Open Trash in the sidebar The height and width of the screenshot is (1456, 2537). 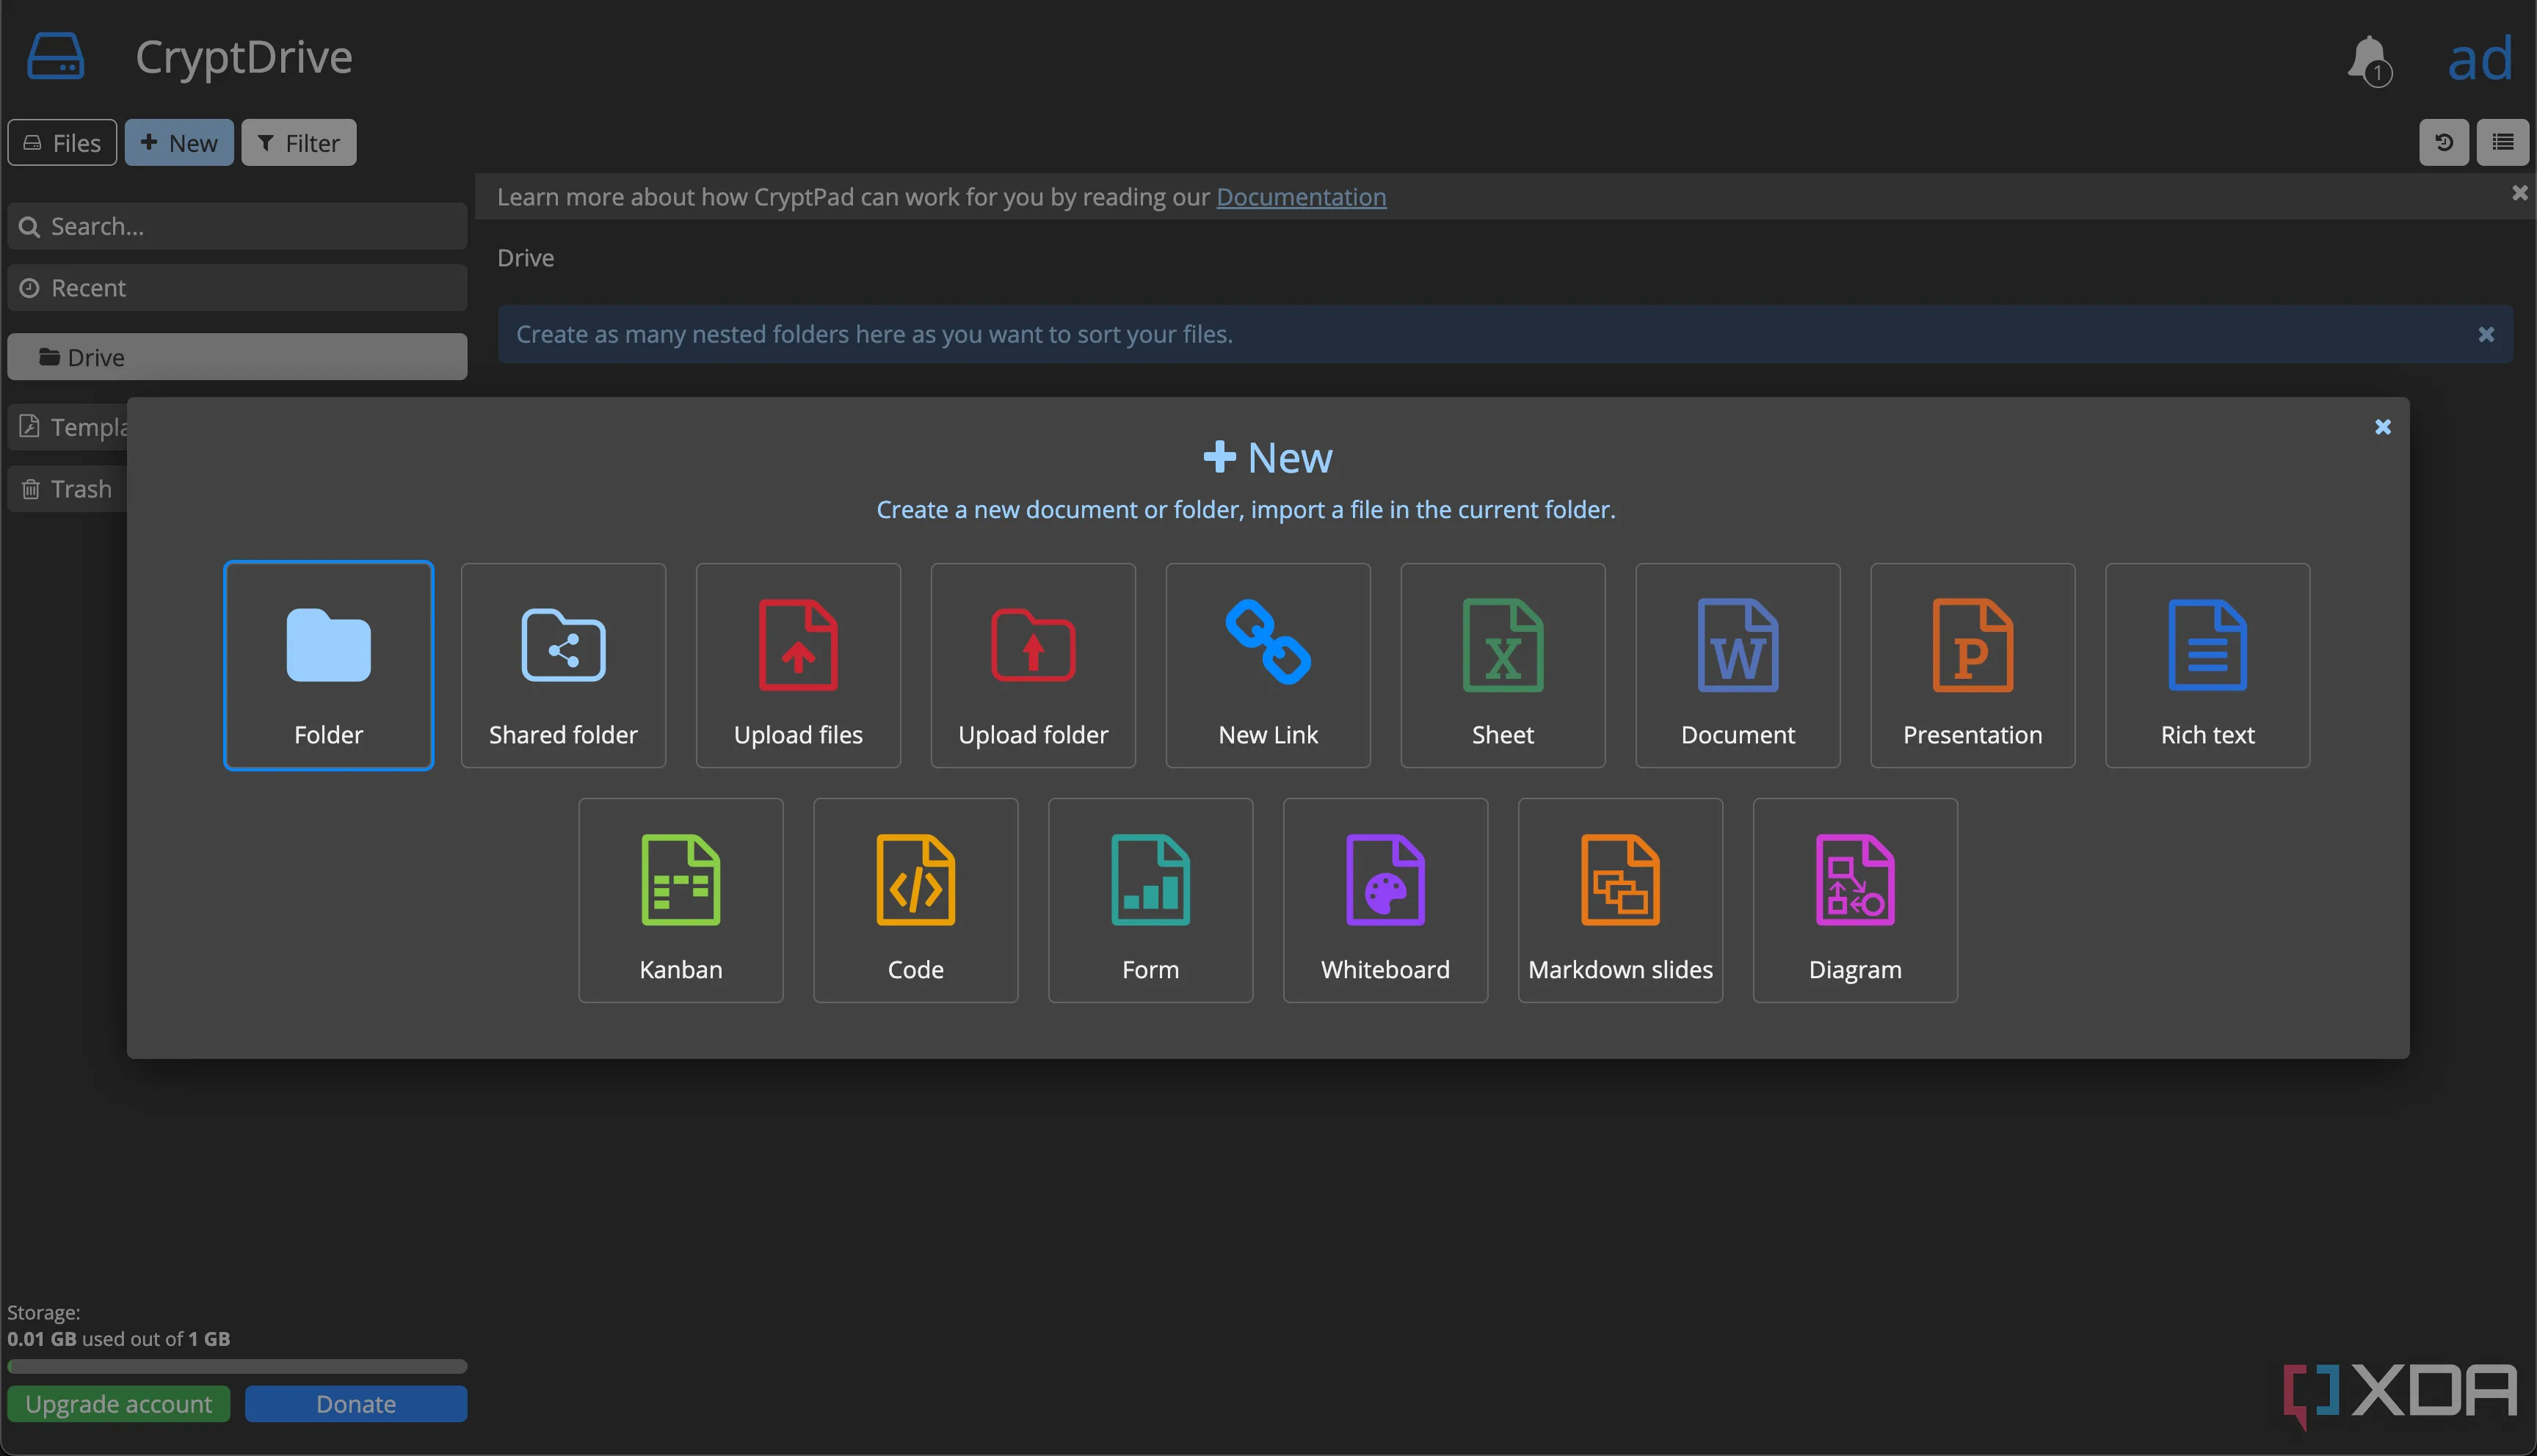pyautogui.click(x=68, y=489)
